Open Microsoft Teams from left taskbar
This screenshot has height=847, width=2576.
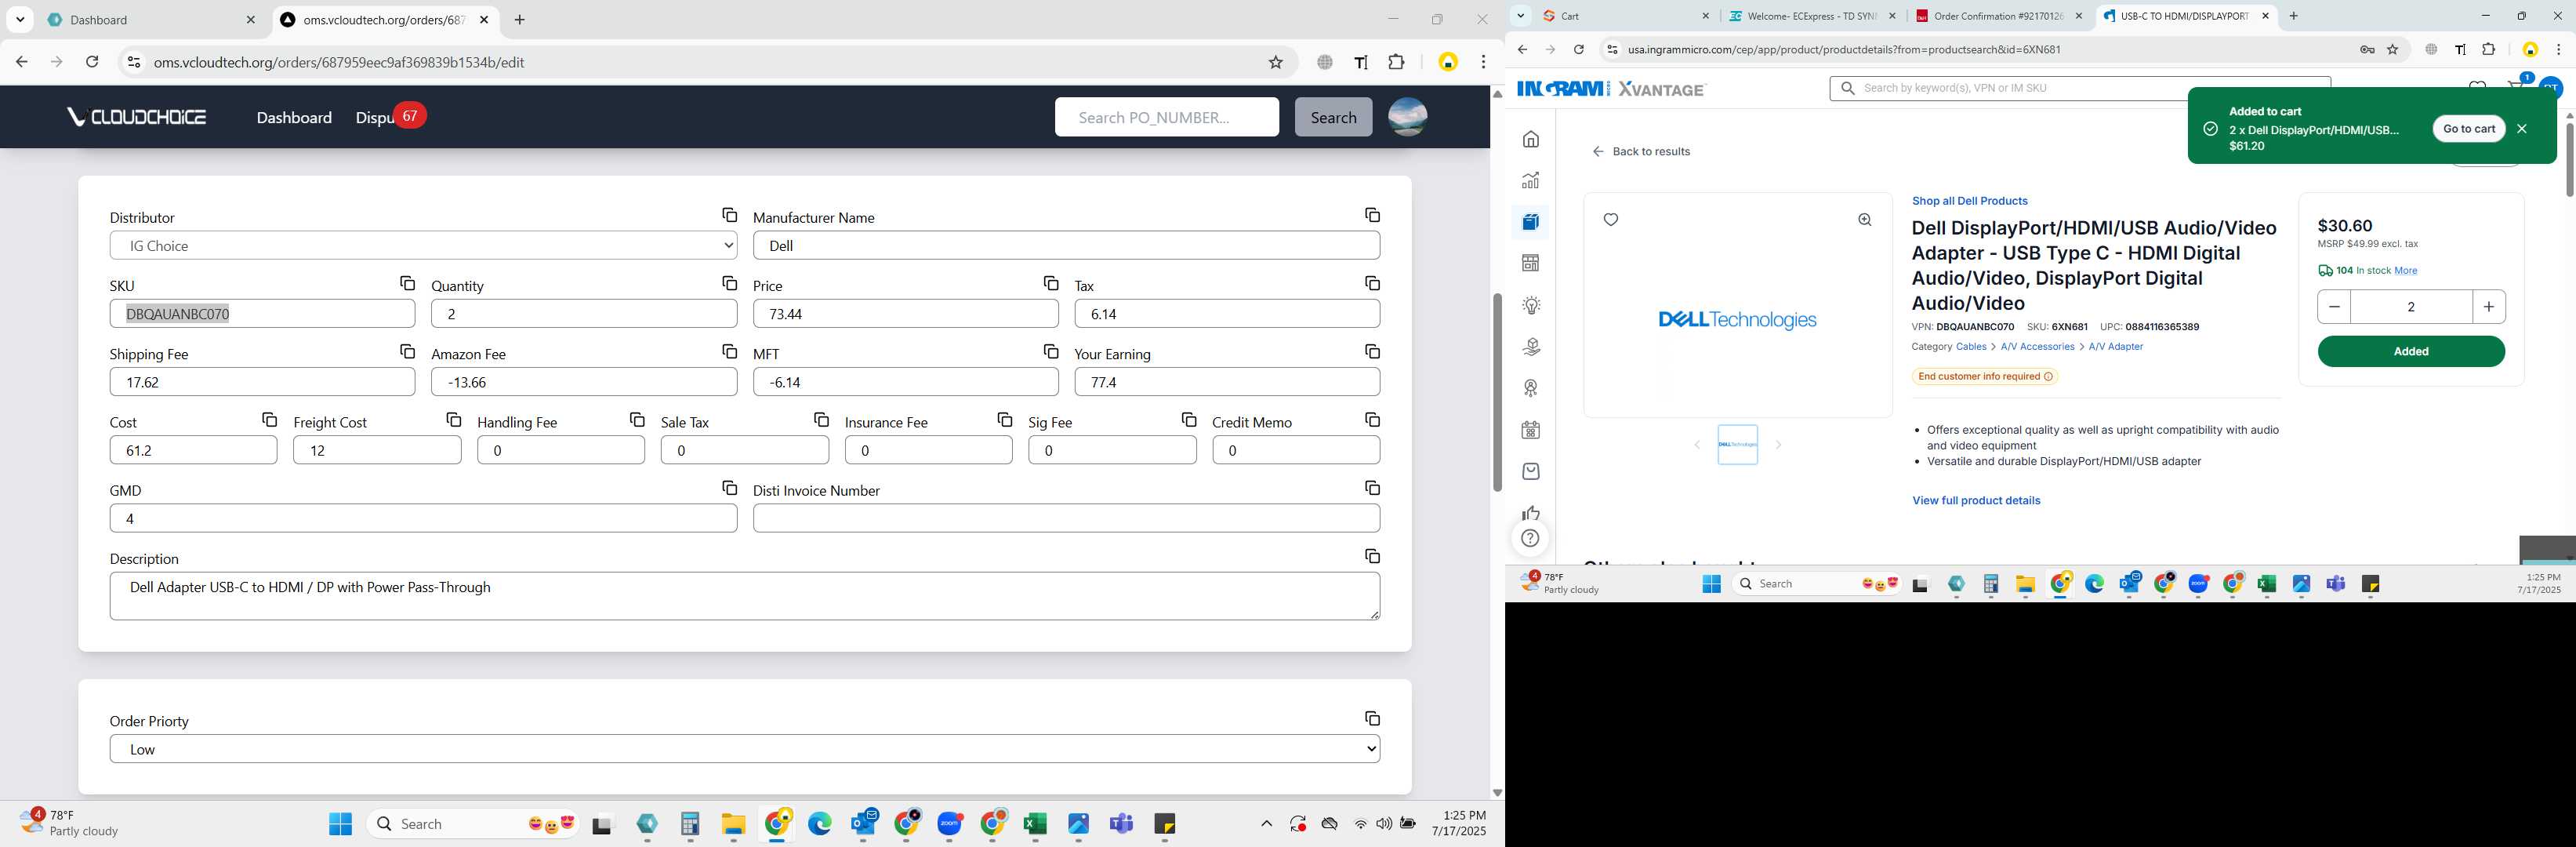point(1121,823)
